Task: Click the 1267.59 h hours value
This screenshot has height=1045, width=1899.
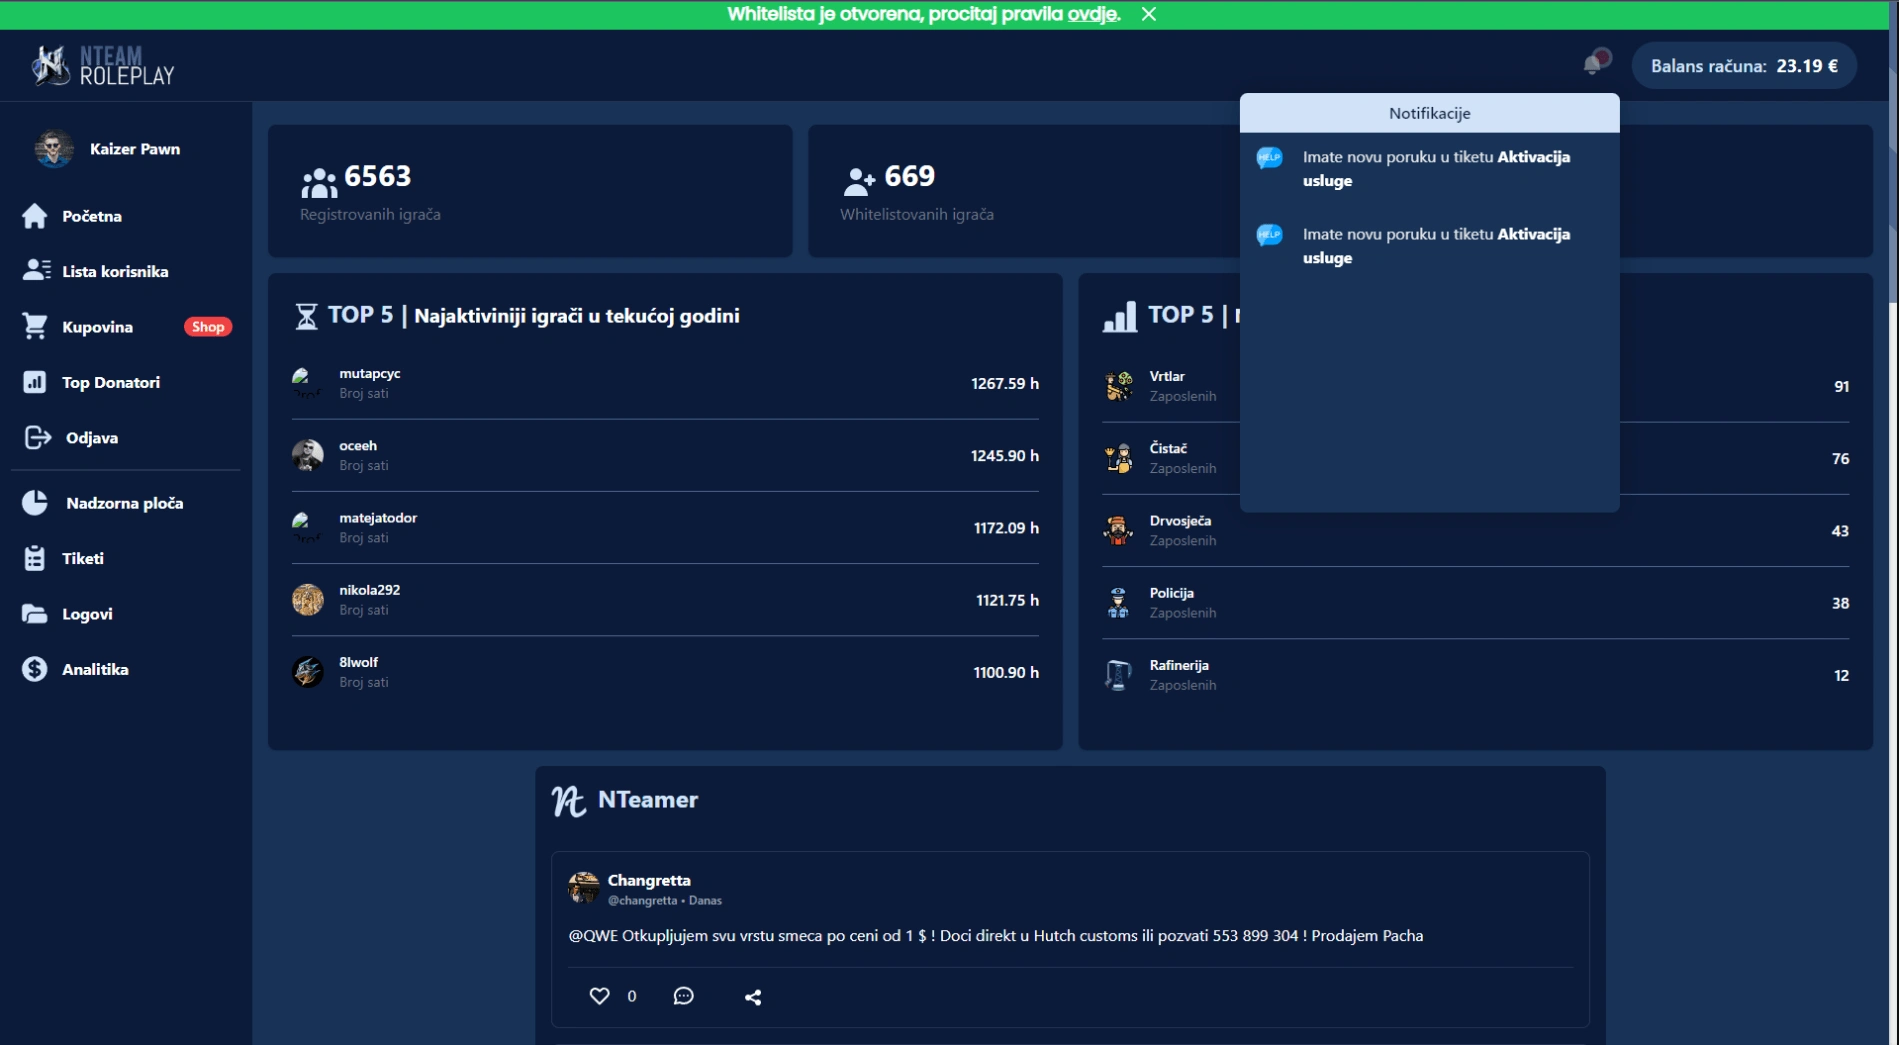Action: click(1005, 383)
